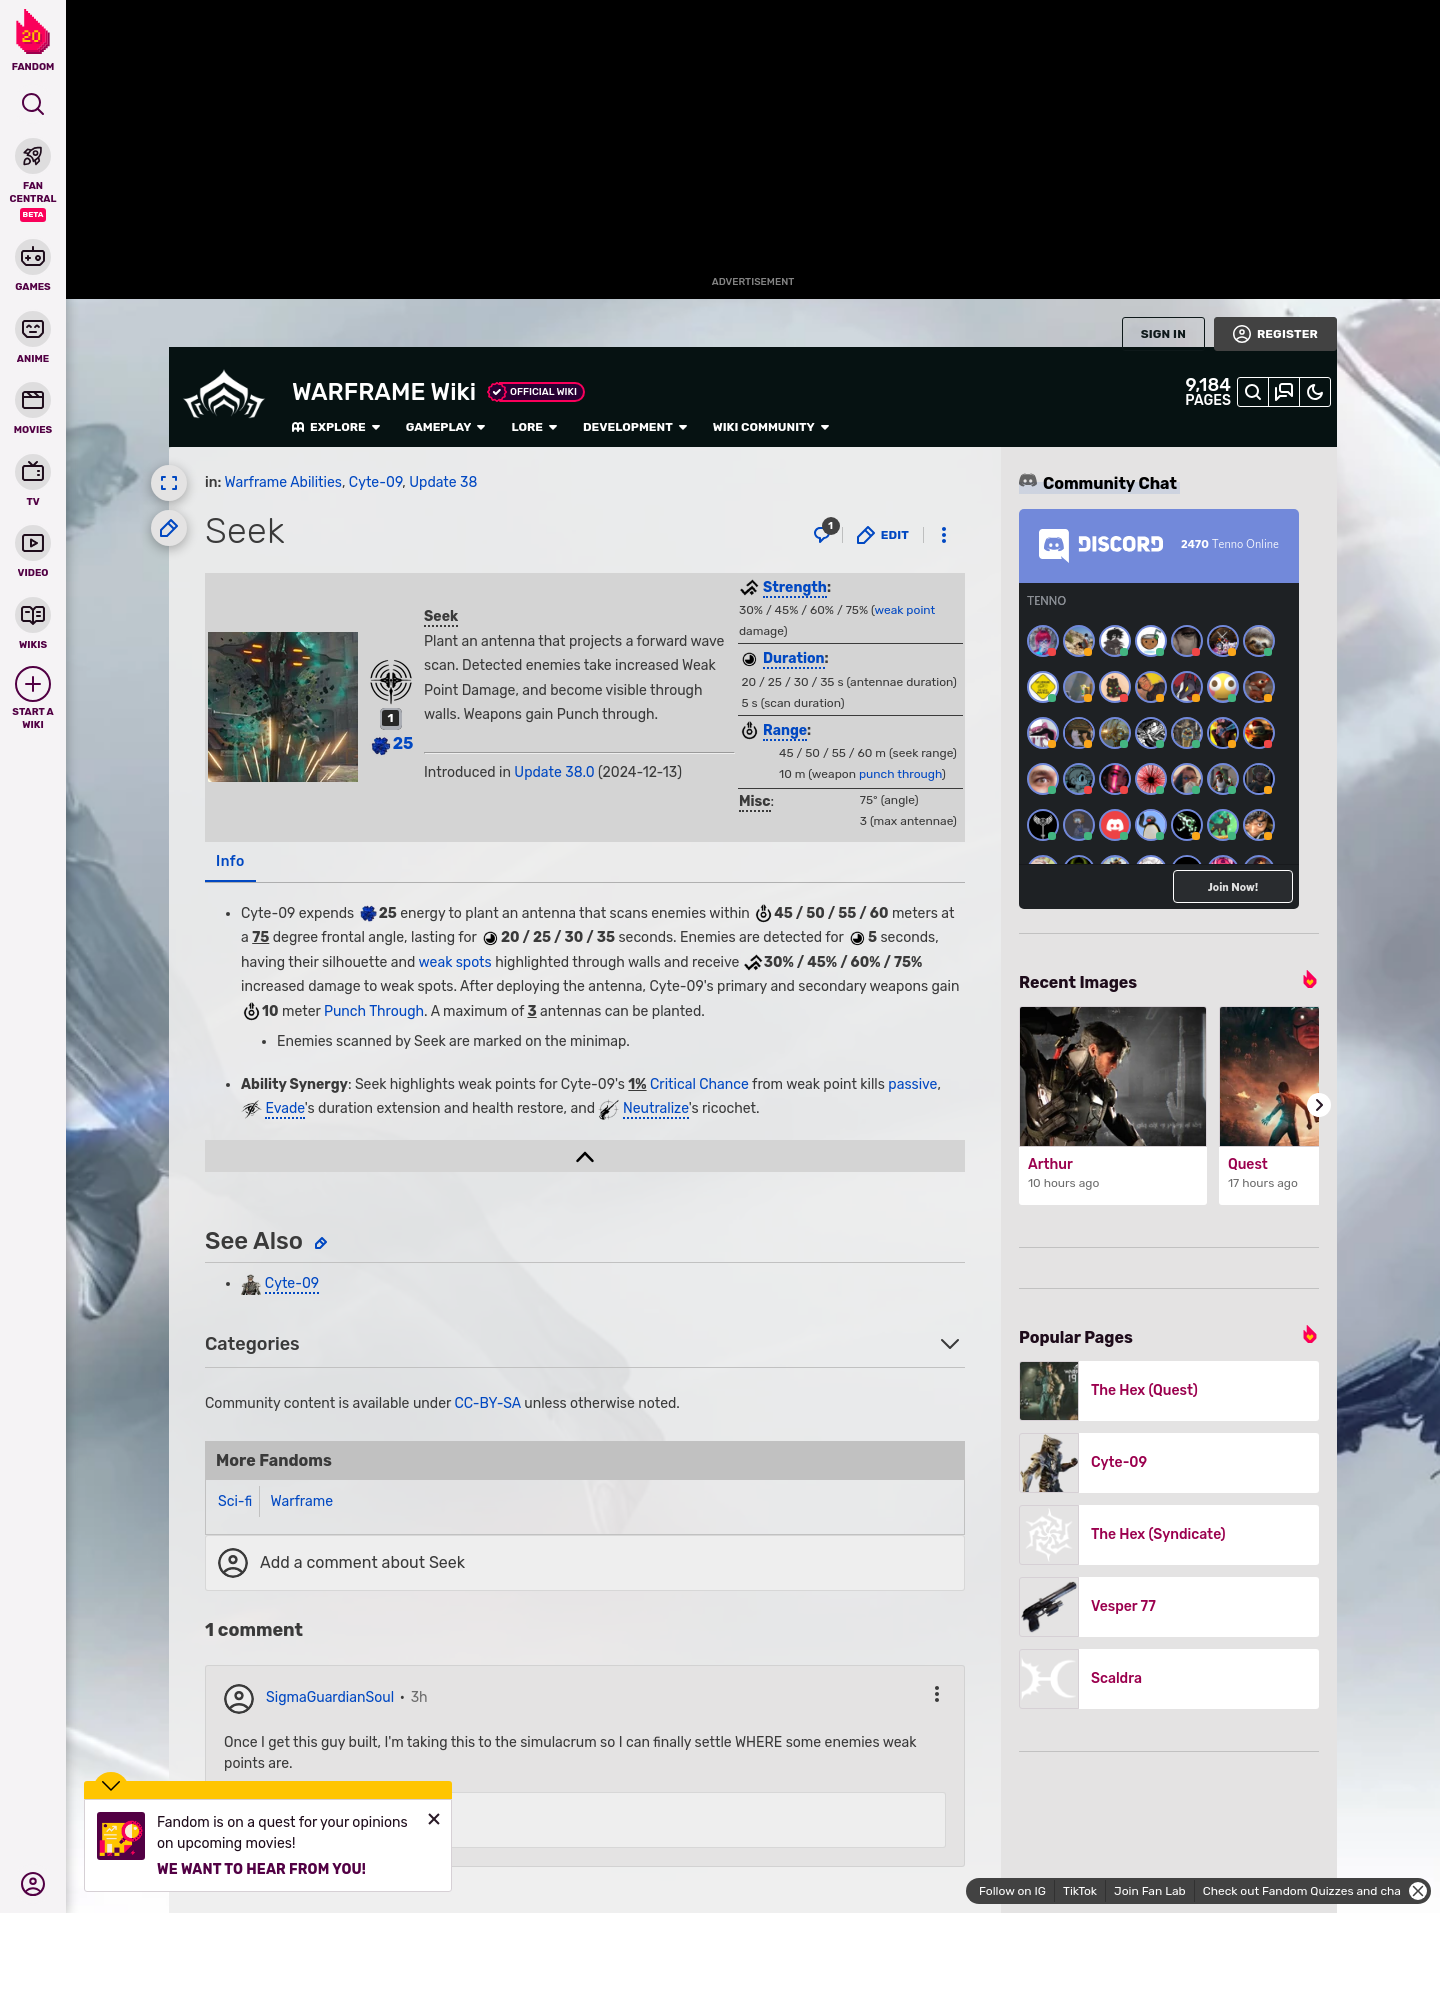
Task: Open the Seek ability thumbnail image
Action: pyautogui.click(x=283, y=707)
